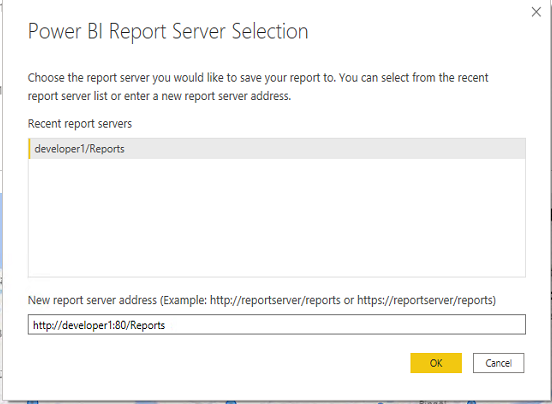Click the port number 80 in the address
Image resolution: width=552 pixels, height=404 pixels.
point(120,325)
